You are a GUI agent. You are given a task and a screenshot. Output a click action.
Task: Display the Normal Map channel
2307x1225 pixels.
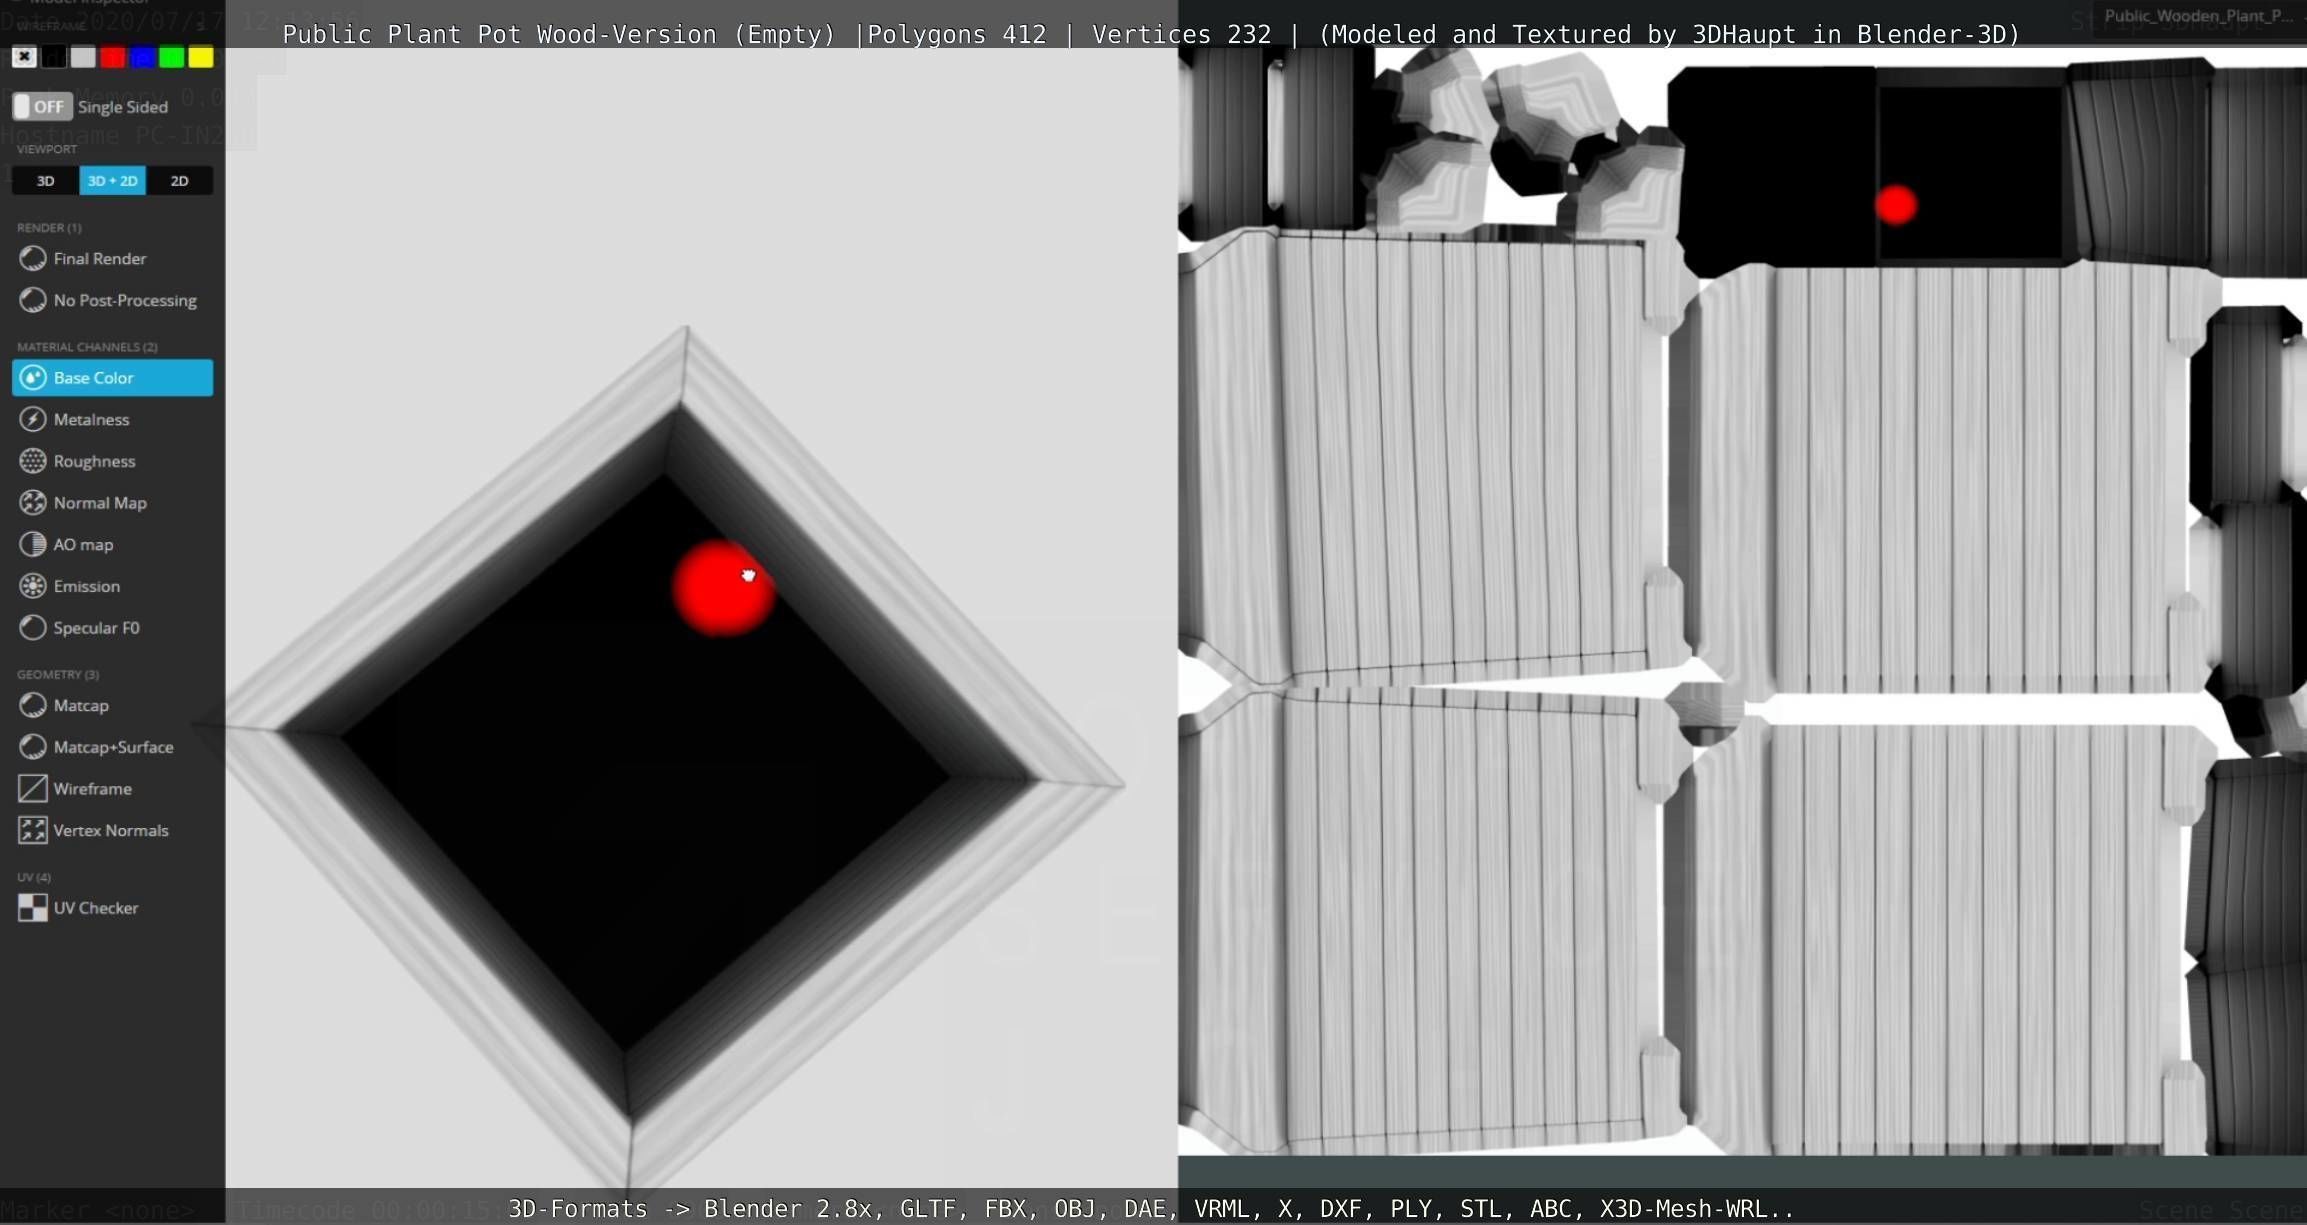[99, 503]
